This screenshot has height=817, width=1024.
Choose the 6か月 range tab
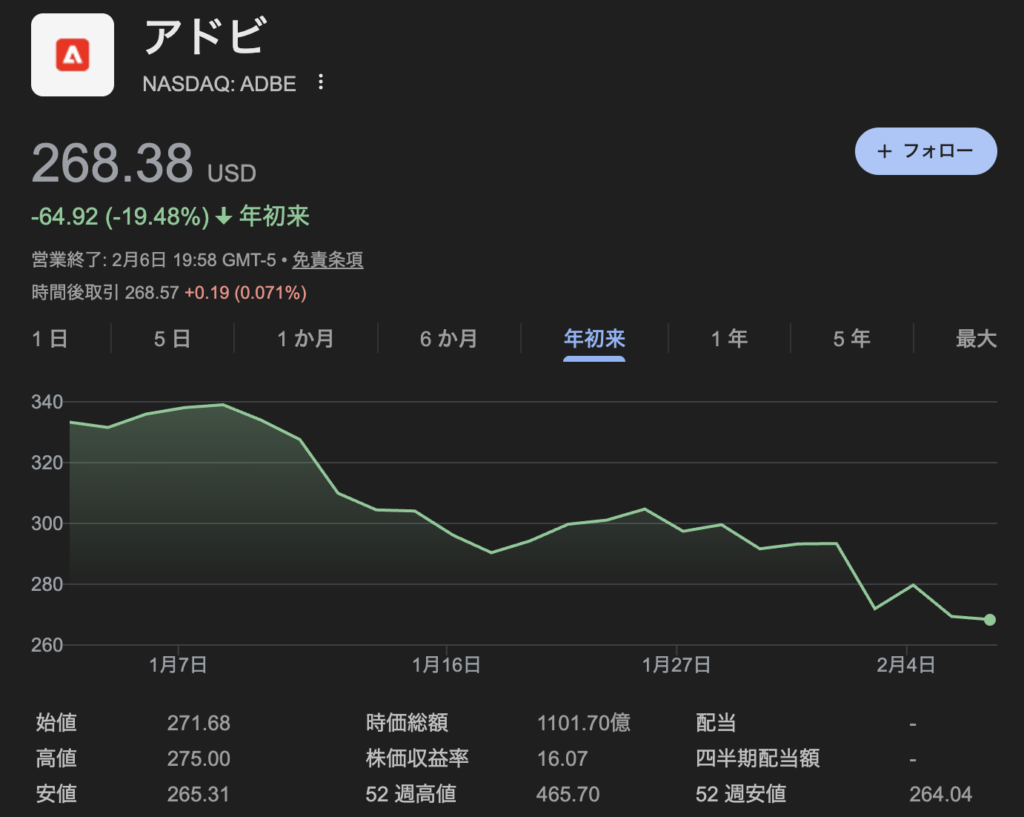[449, 339]
